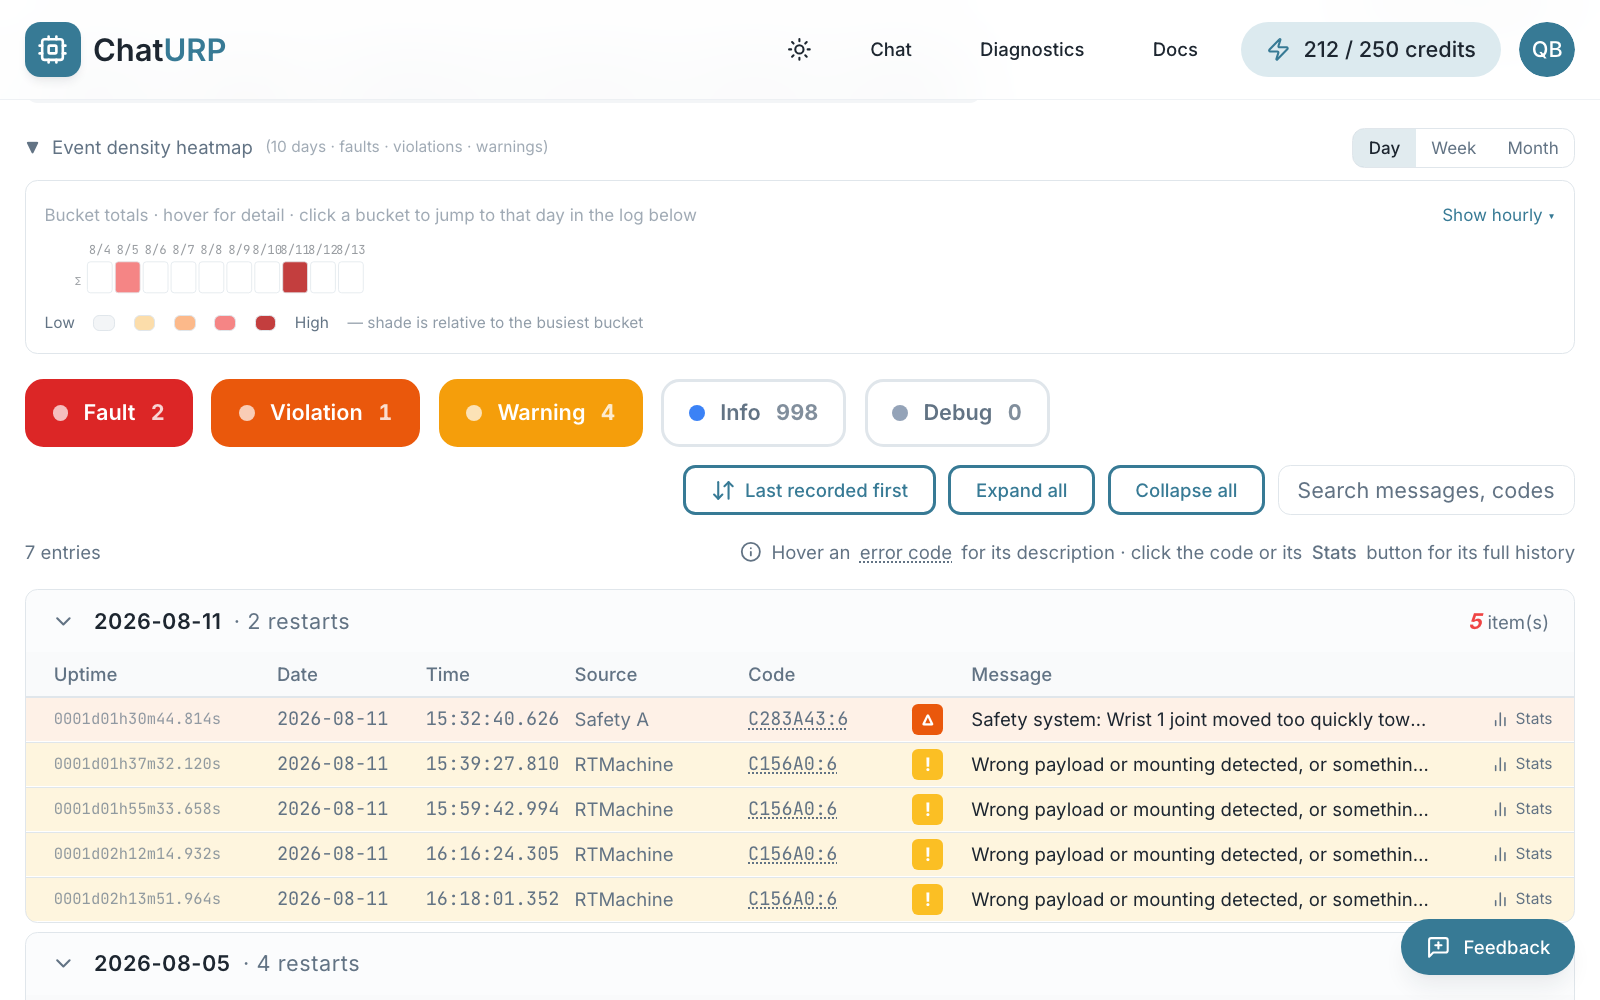Open code C156A0:6 in the 15:59:42.994 row
This screenshot has height=1000, width=1600.
(792, 809)
